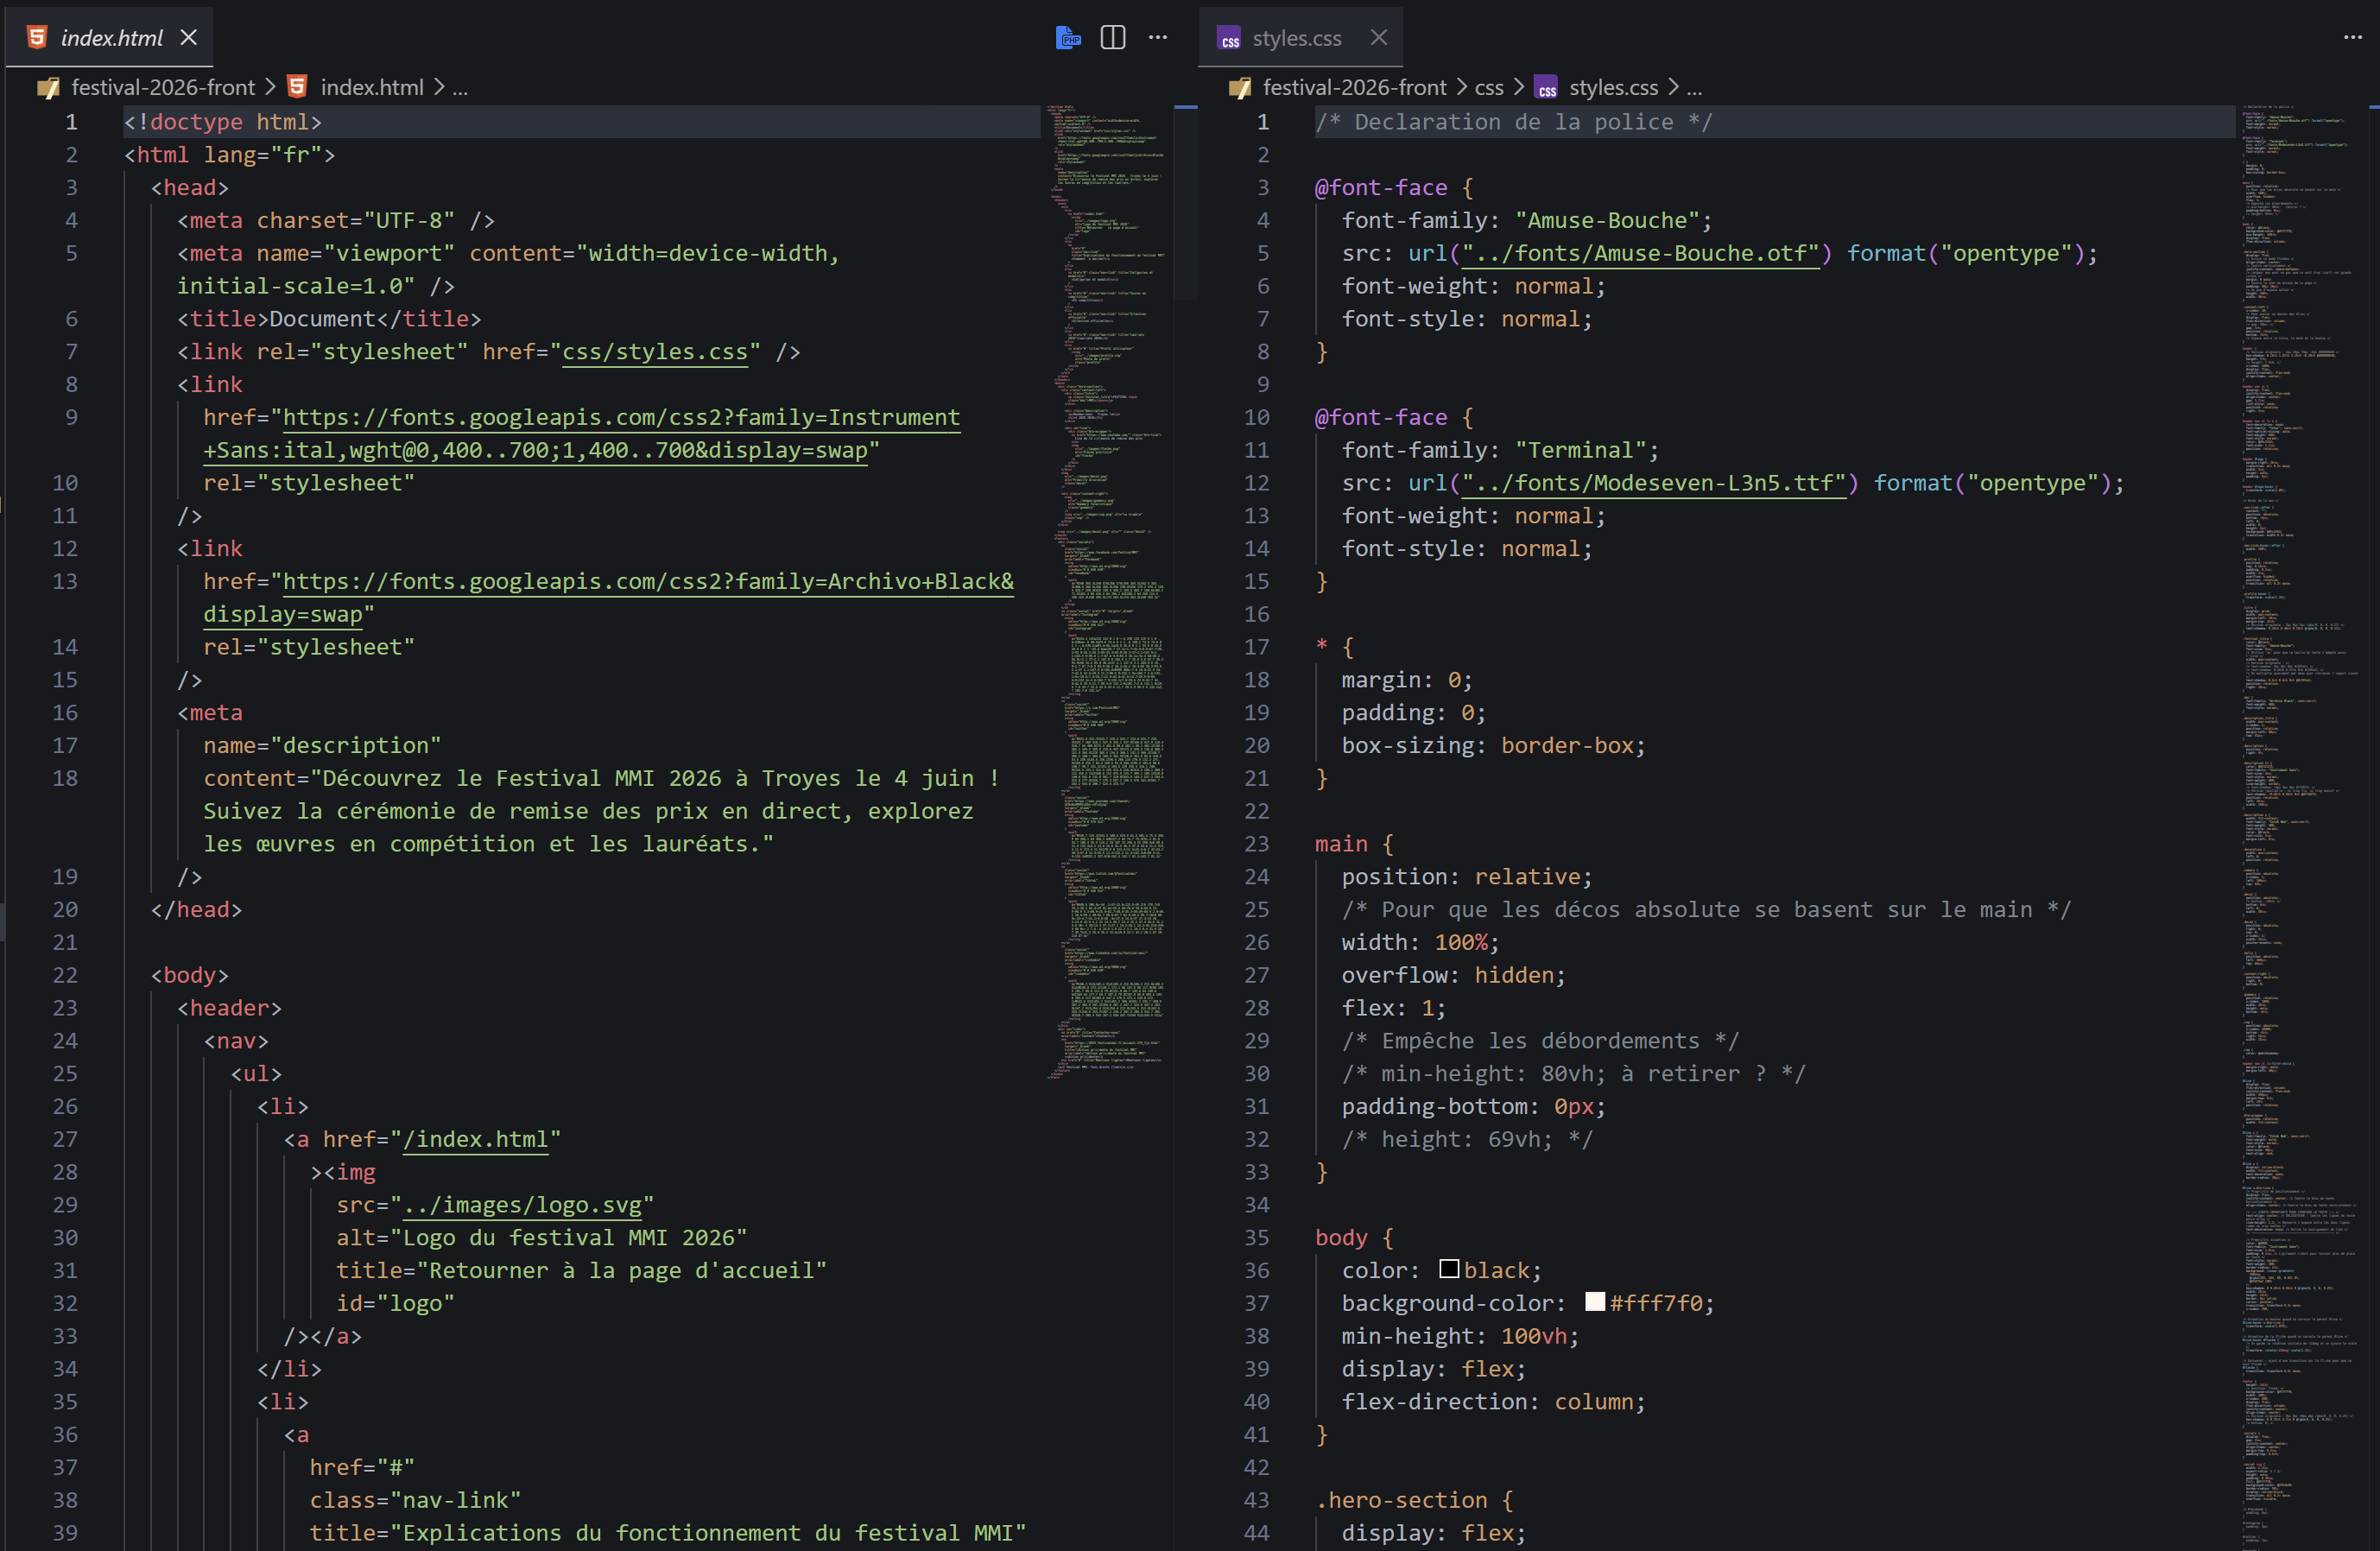Screen dimensions: 2380x1551
Task: Expand the ellipsis breadcrumb after index.html
Action: point(460,88)
